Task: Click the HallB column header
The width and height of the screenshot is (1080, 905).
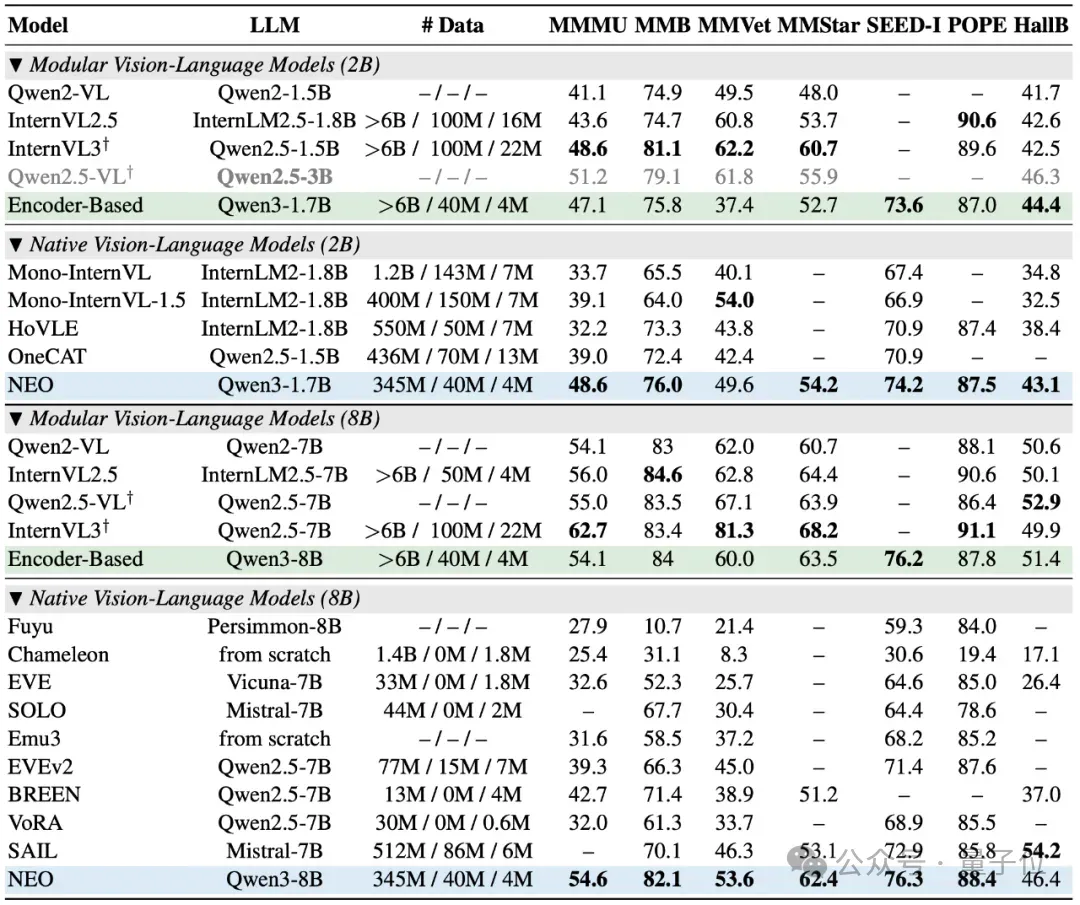Action: point(1041,25)
